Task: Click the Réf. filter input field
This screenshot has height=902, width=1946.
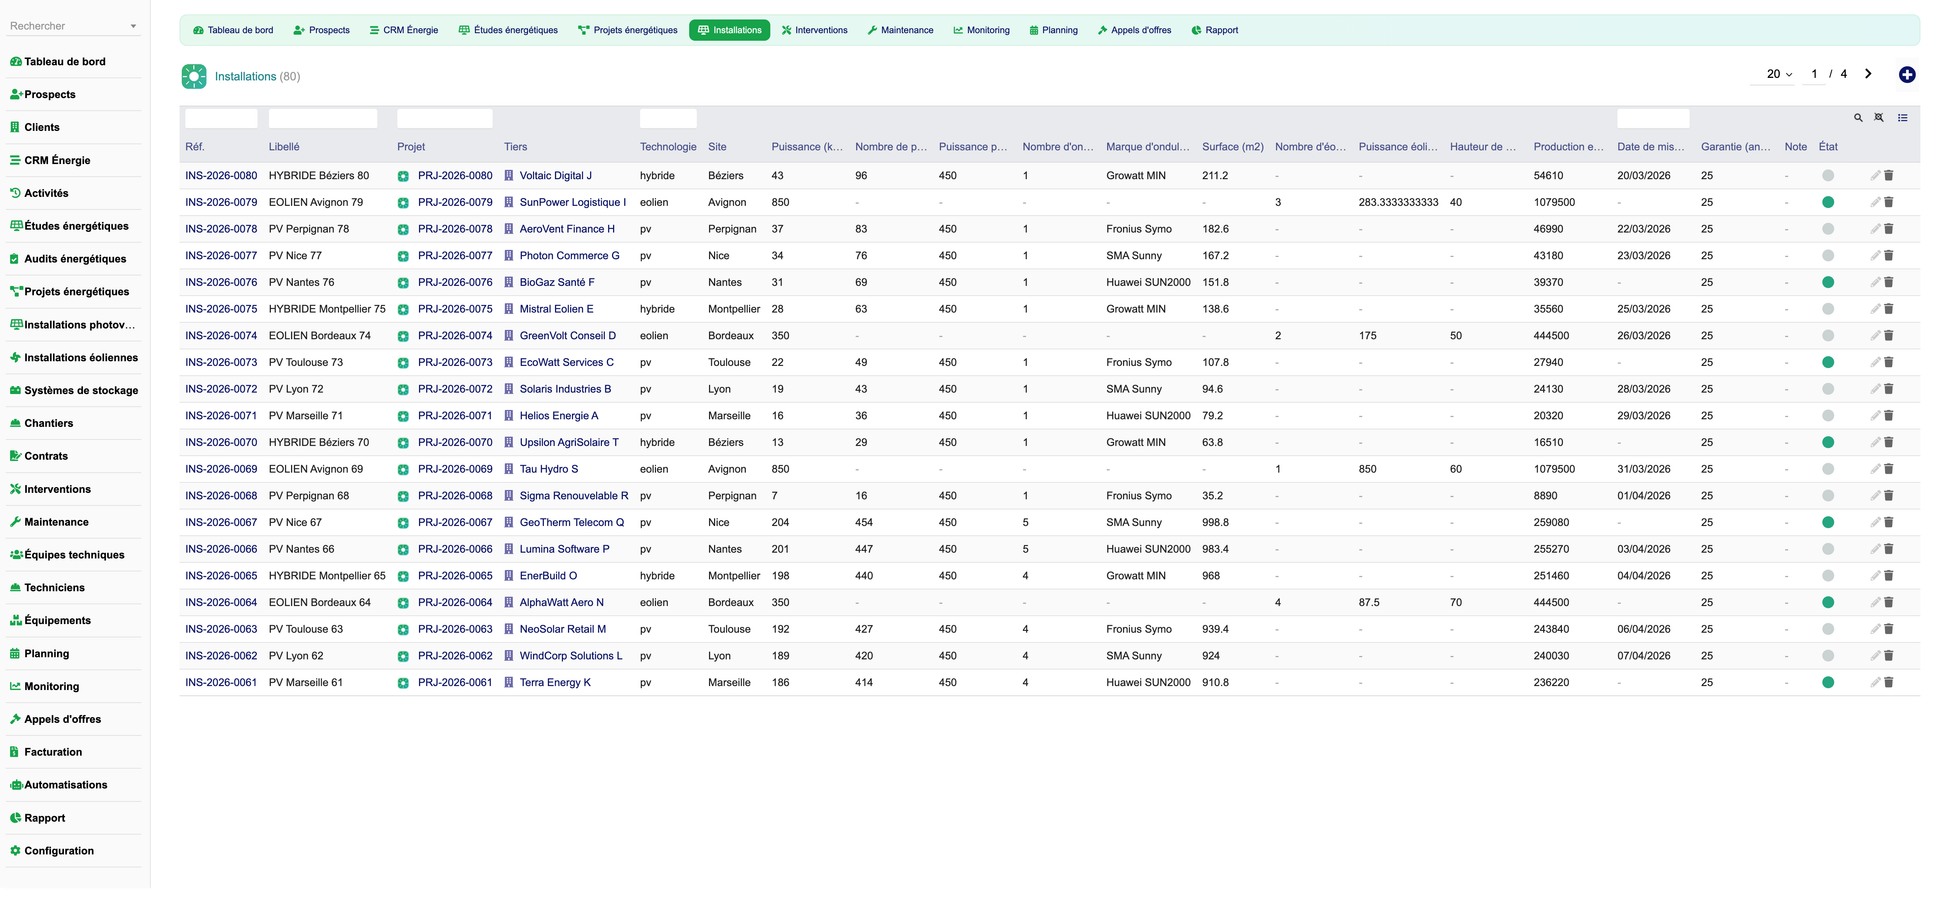Action: coord(221,119)
